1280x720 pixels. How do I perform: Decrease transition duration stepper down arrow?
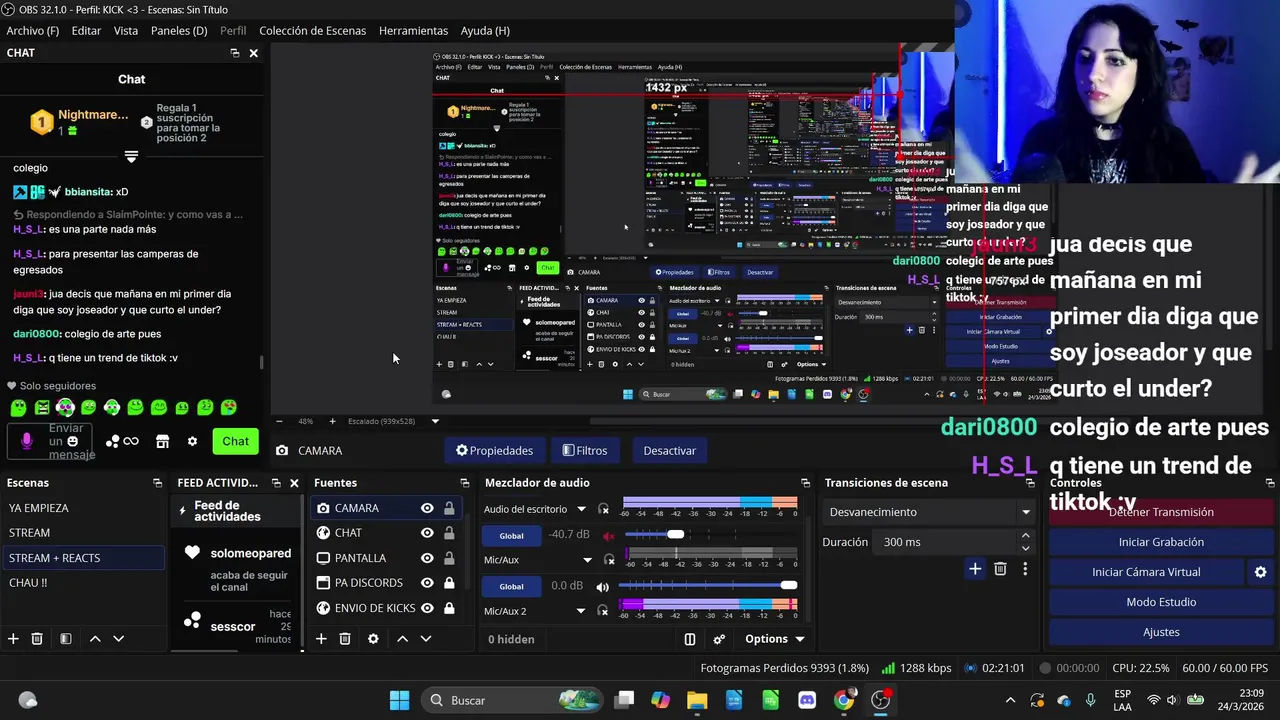1025,548
